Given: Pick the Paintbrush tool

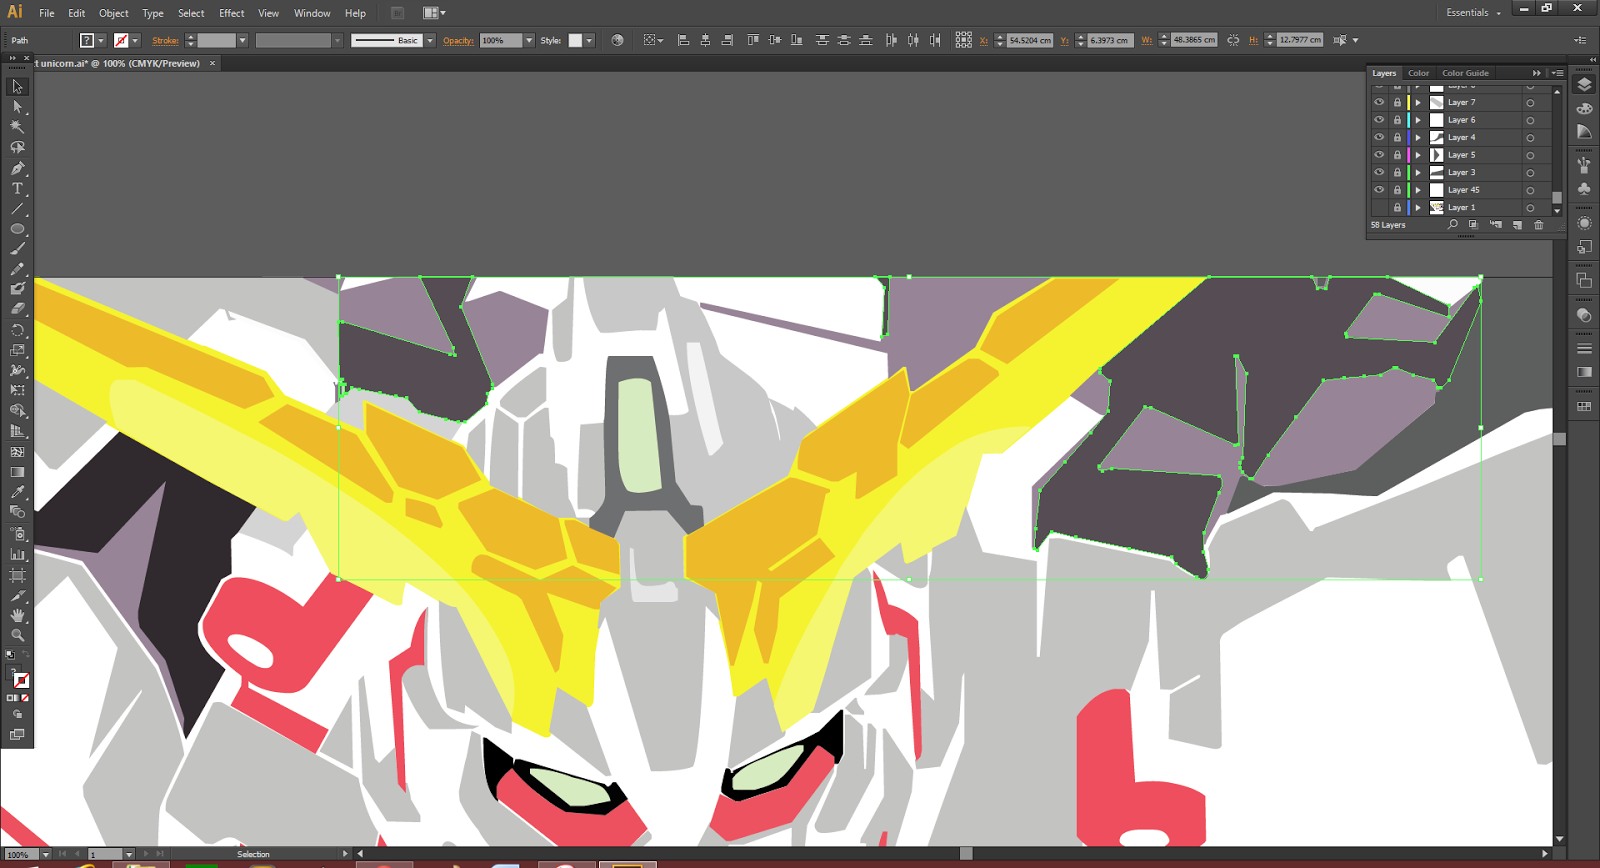Looking at the screenshot, I should [17, 249].
